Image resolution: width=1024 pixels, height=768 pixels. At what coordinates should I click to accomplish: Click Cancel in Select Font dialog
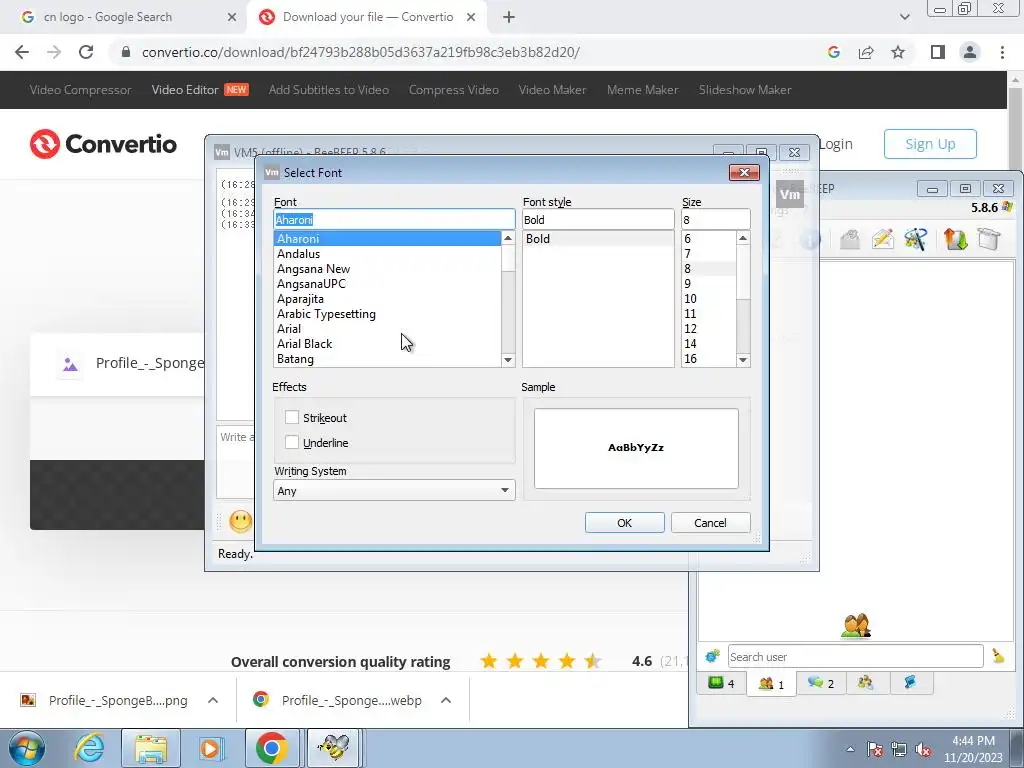pos(710,522)
